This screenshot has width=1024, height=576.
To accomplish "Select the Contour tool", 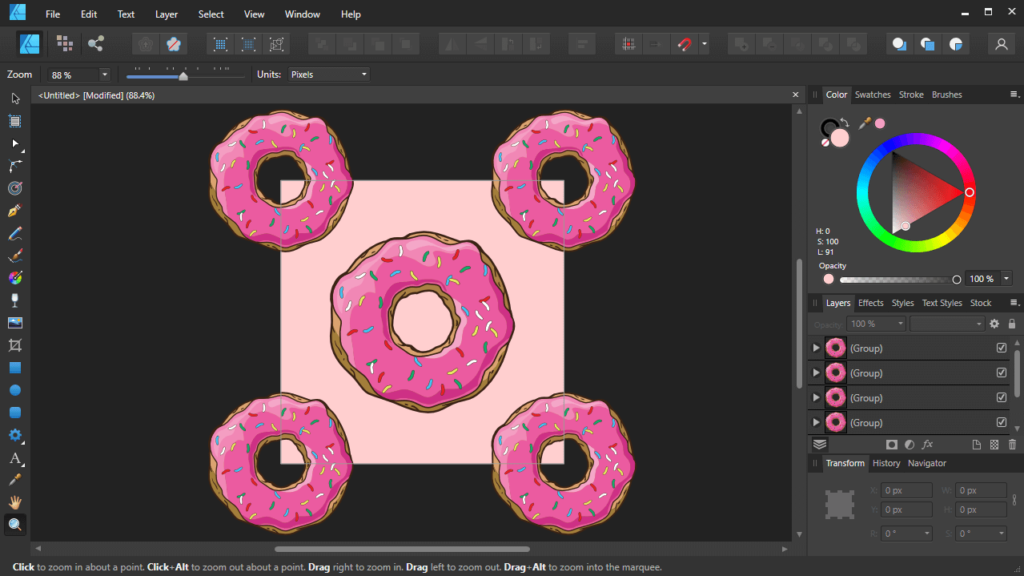I will point(15,189).
